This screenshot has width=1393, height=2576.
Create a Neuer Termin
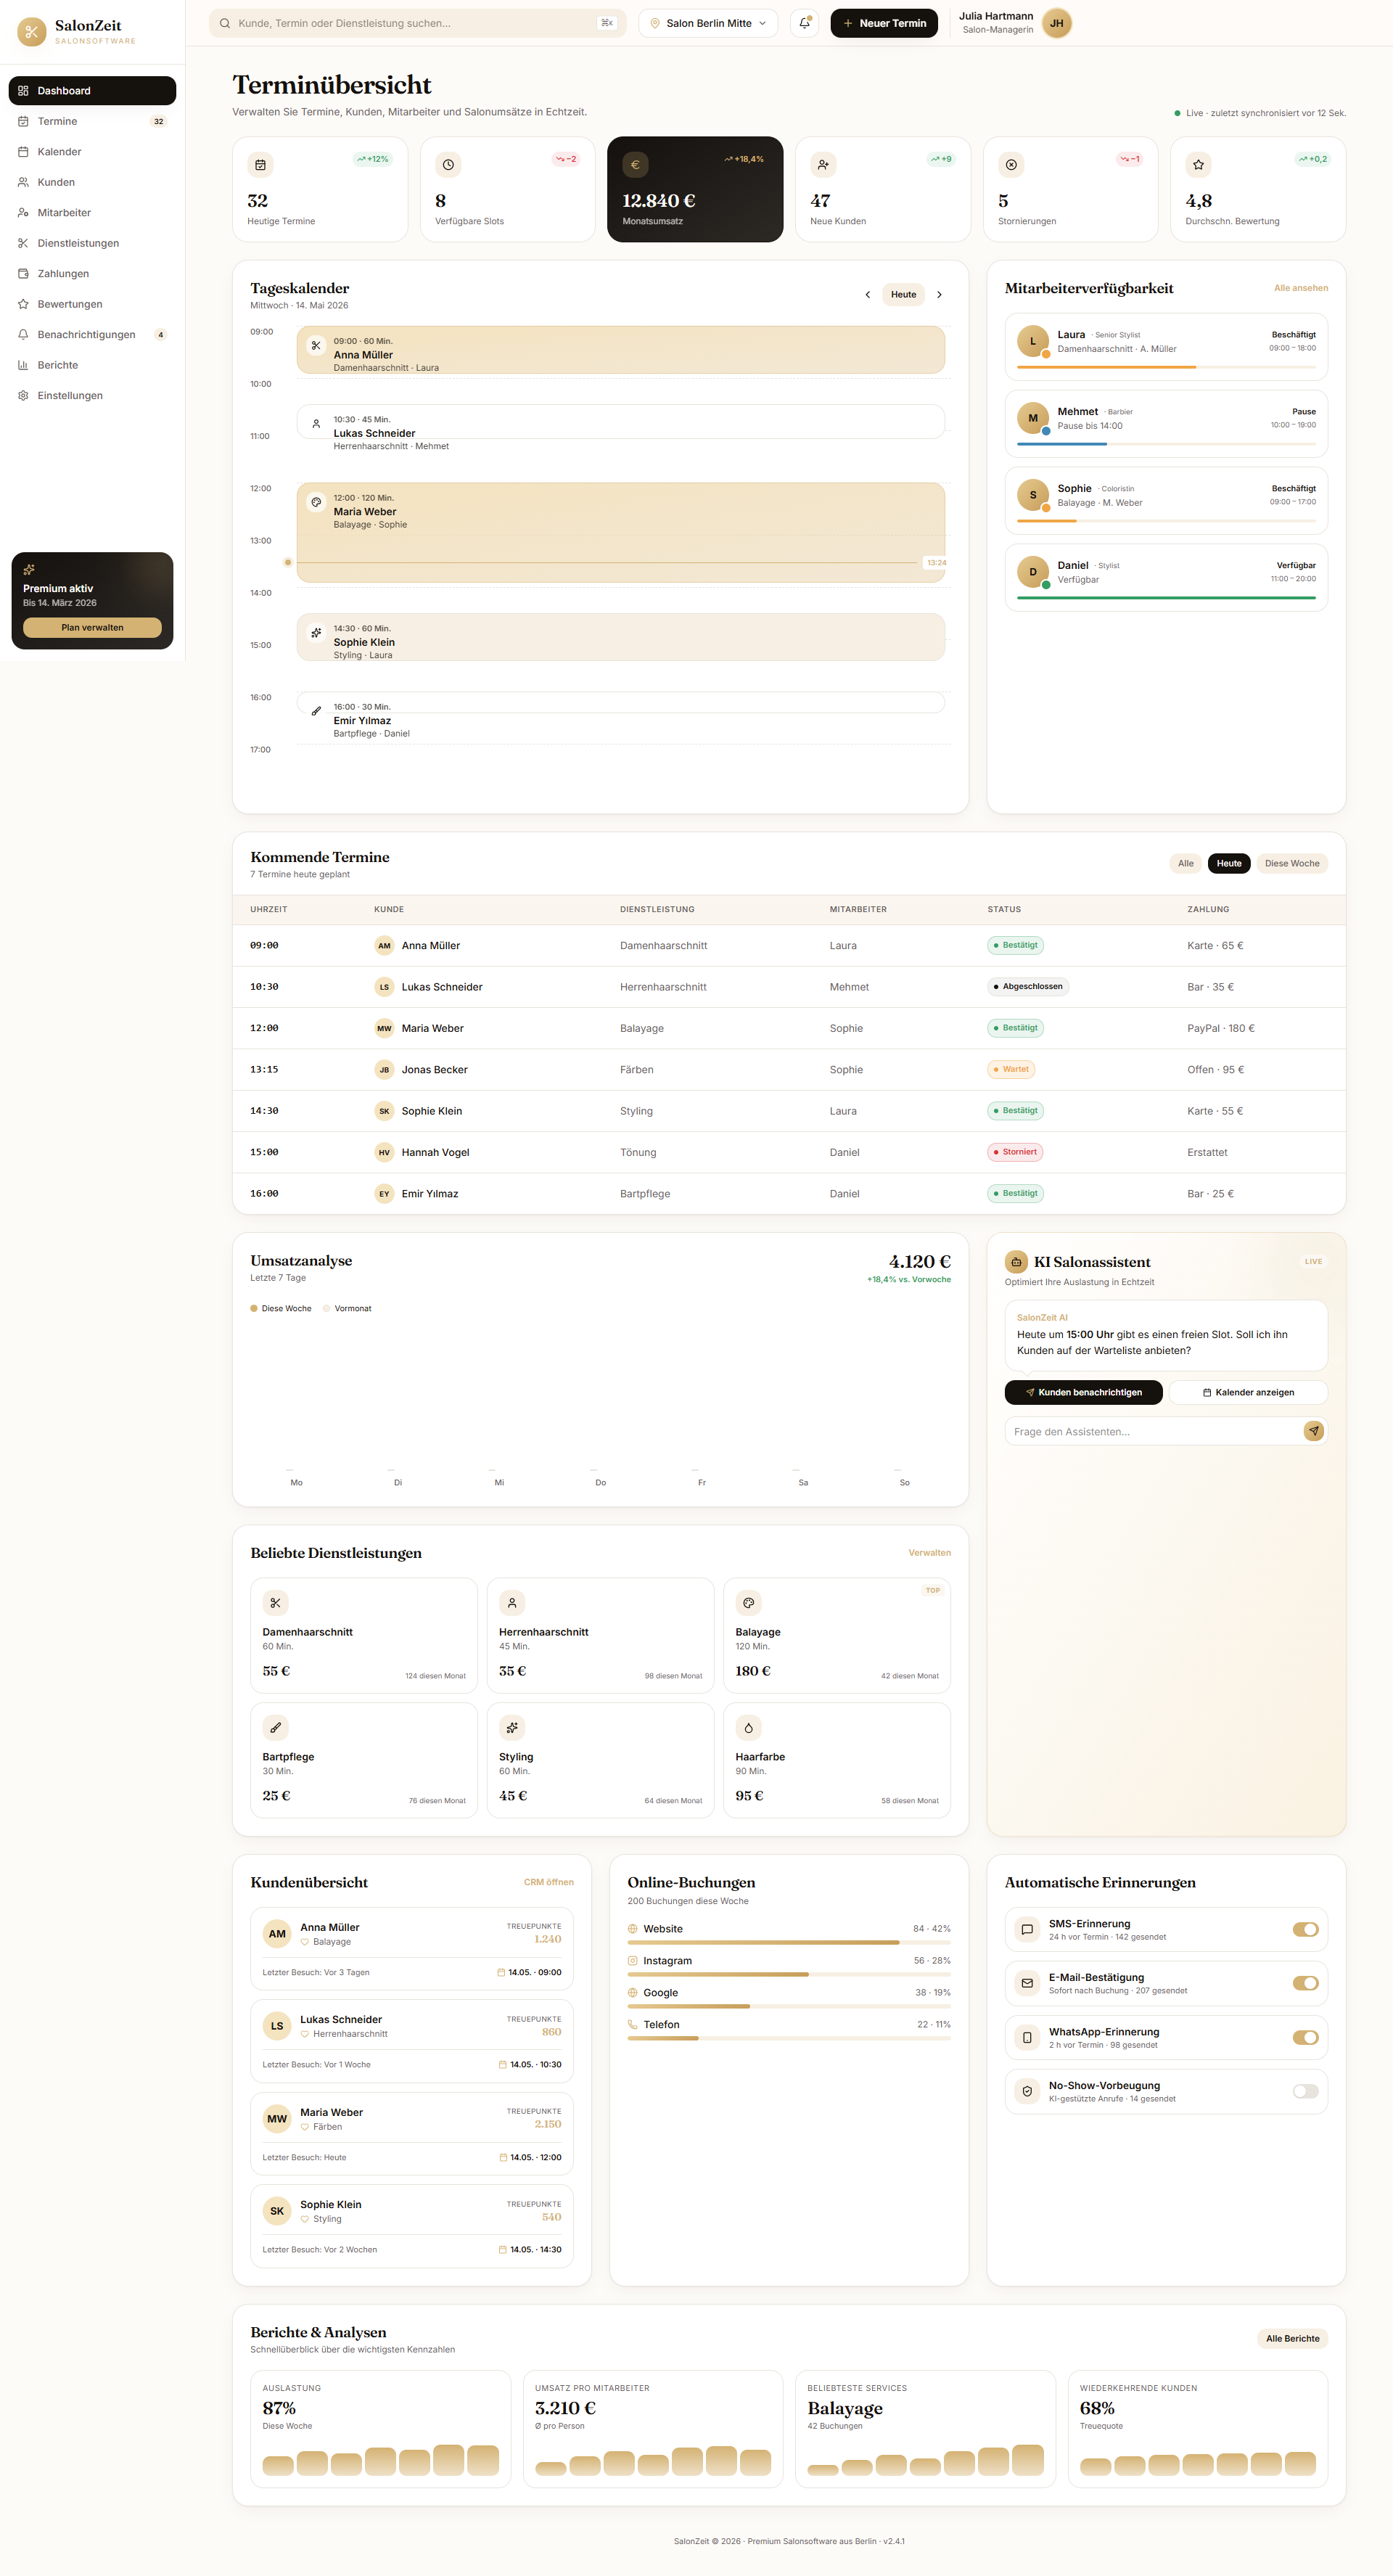(884, 23)
